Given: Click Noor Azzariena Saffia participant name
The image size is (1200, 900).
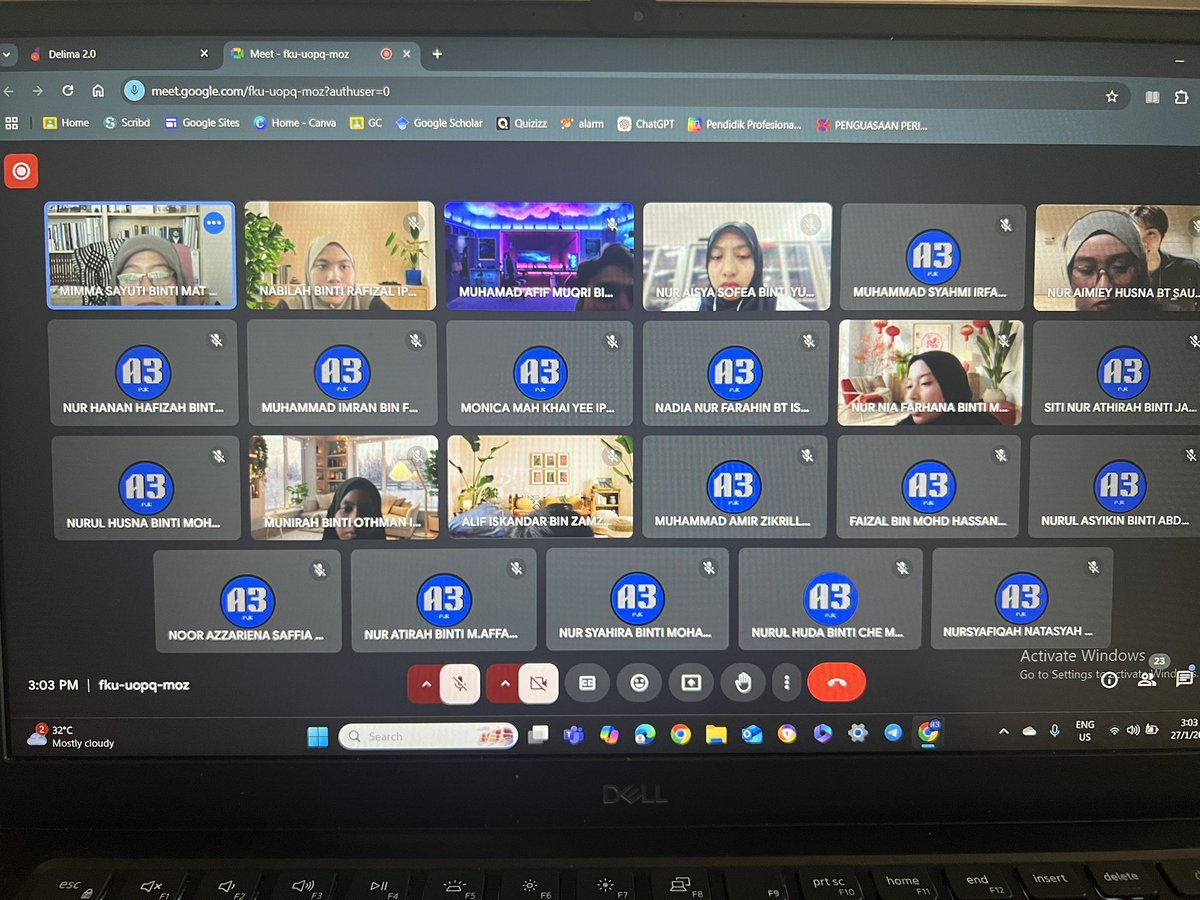Looking at the screenshot, I should click(x=246, y=635).
